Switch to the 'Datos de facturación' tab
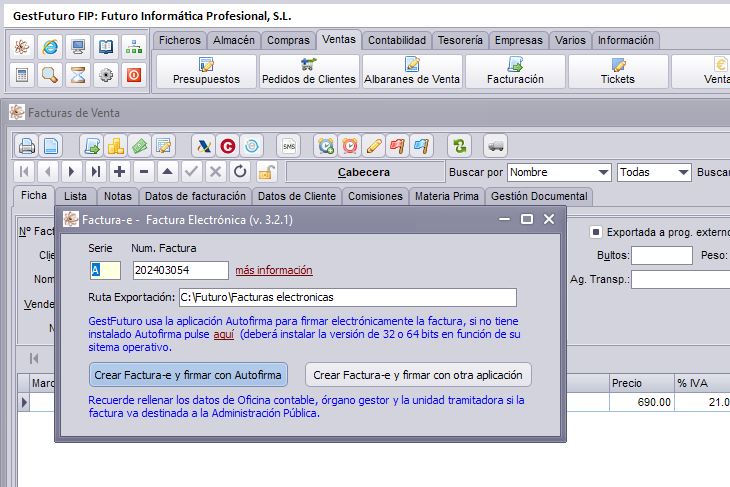 tap(195, 196)
